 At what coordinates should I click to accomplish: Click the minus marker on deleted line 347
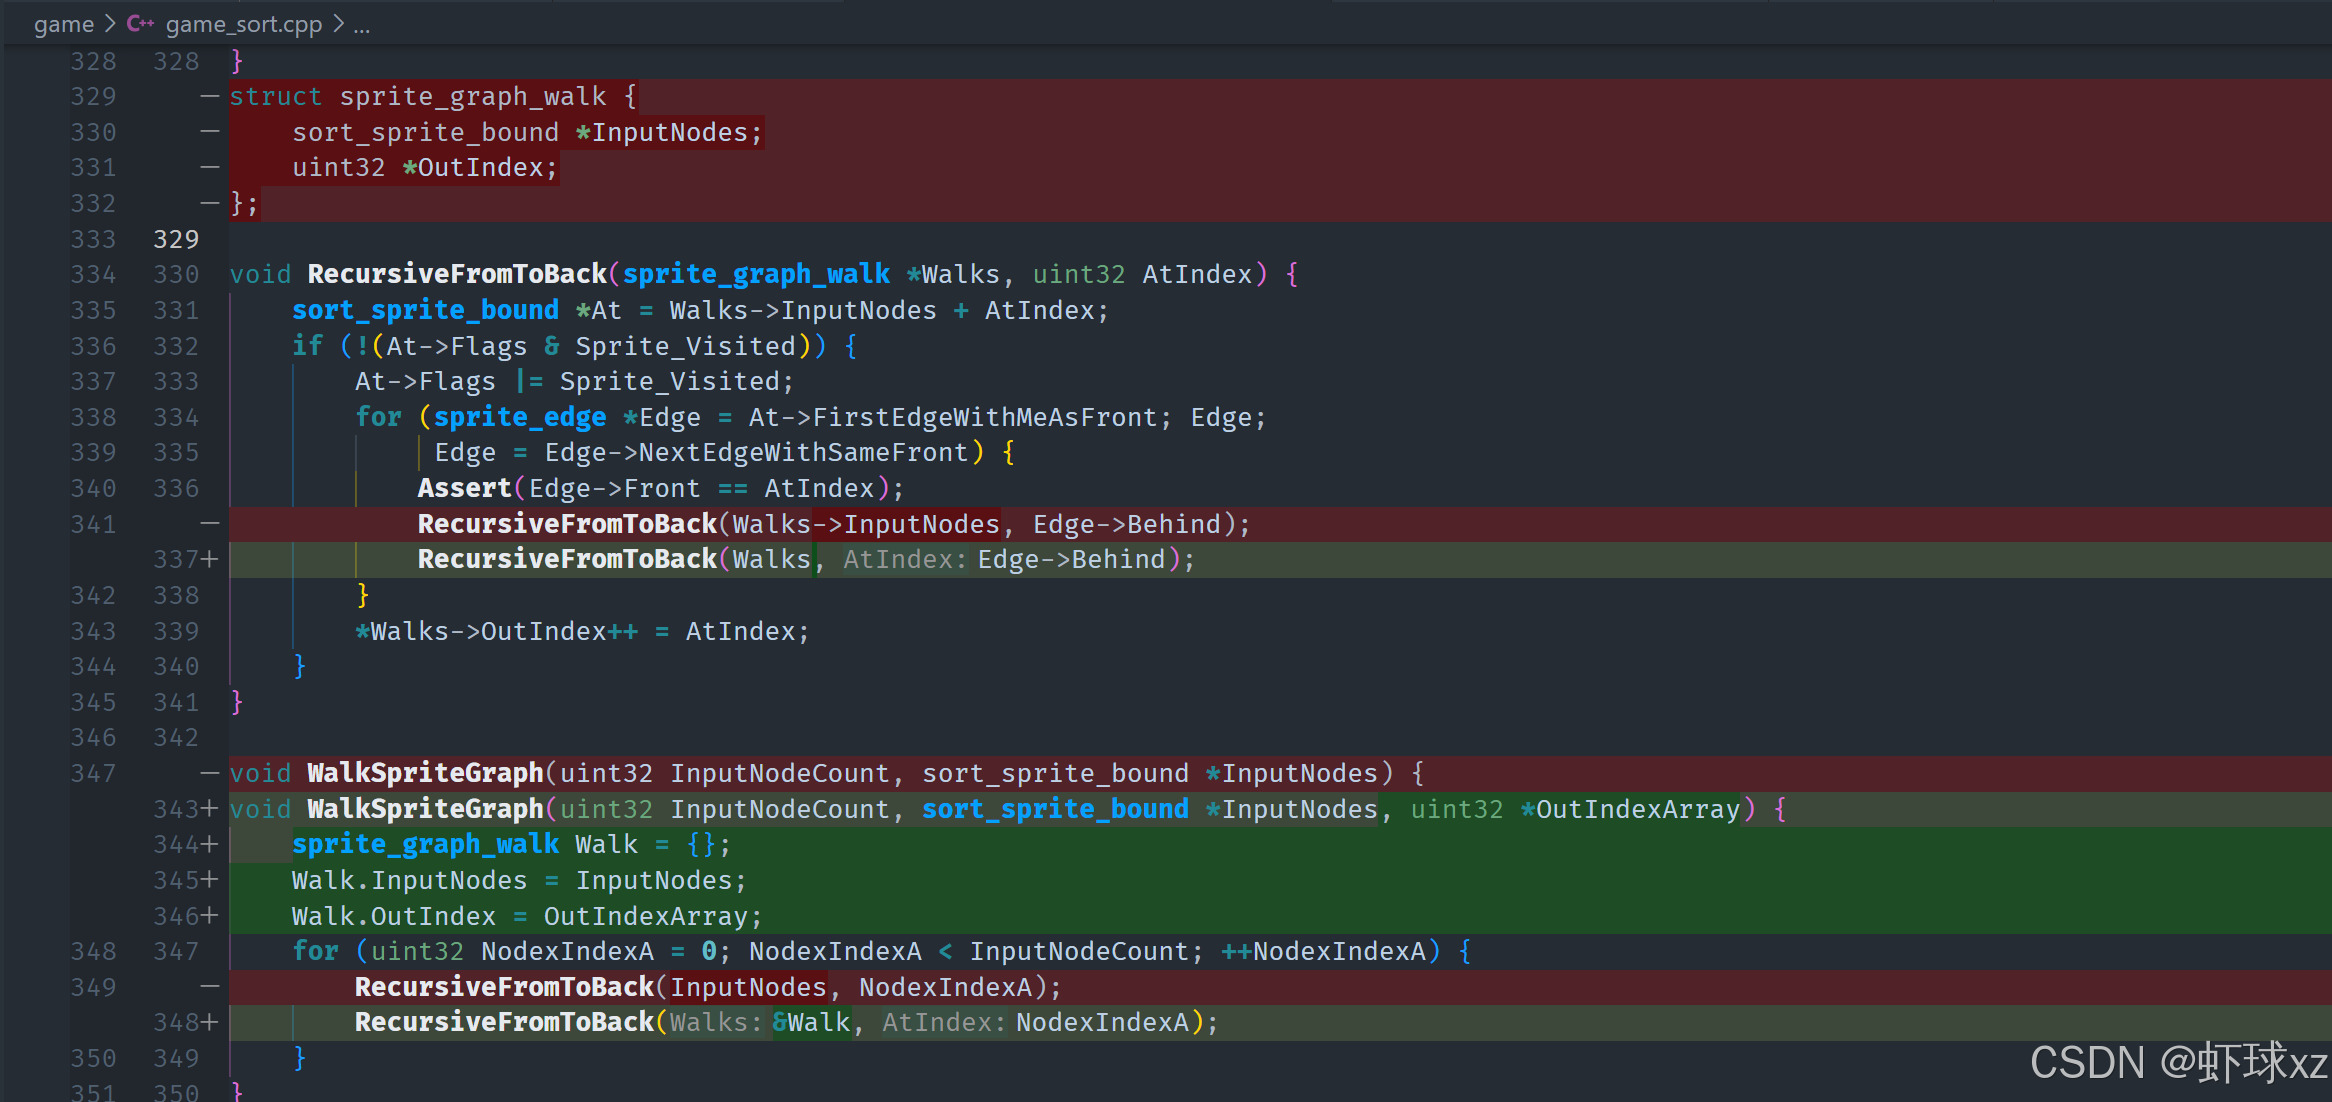tap(209, 773)
